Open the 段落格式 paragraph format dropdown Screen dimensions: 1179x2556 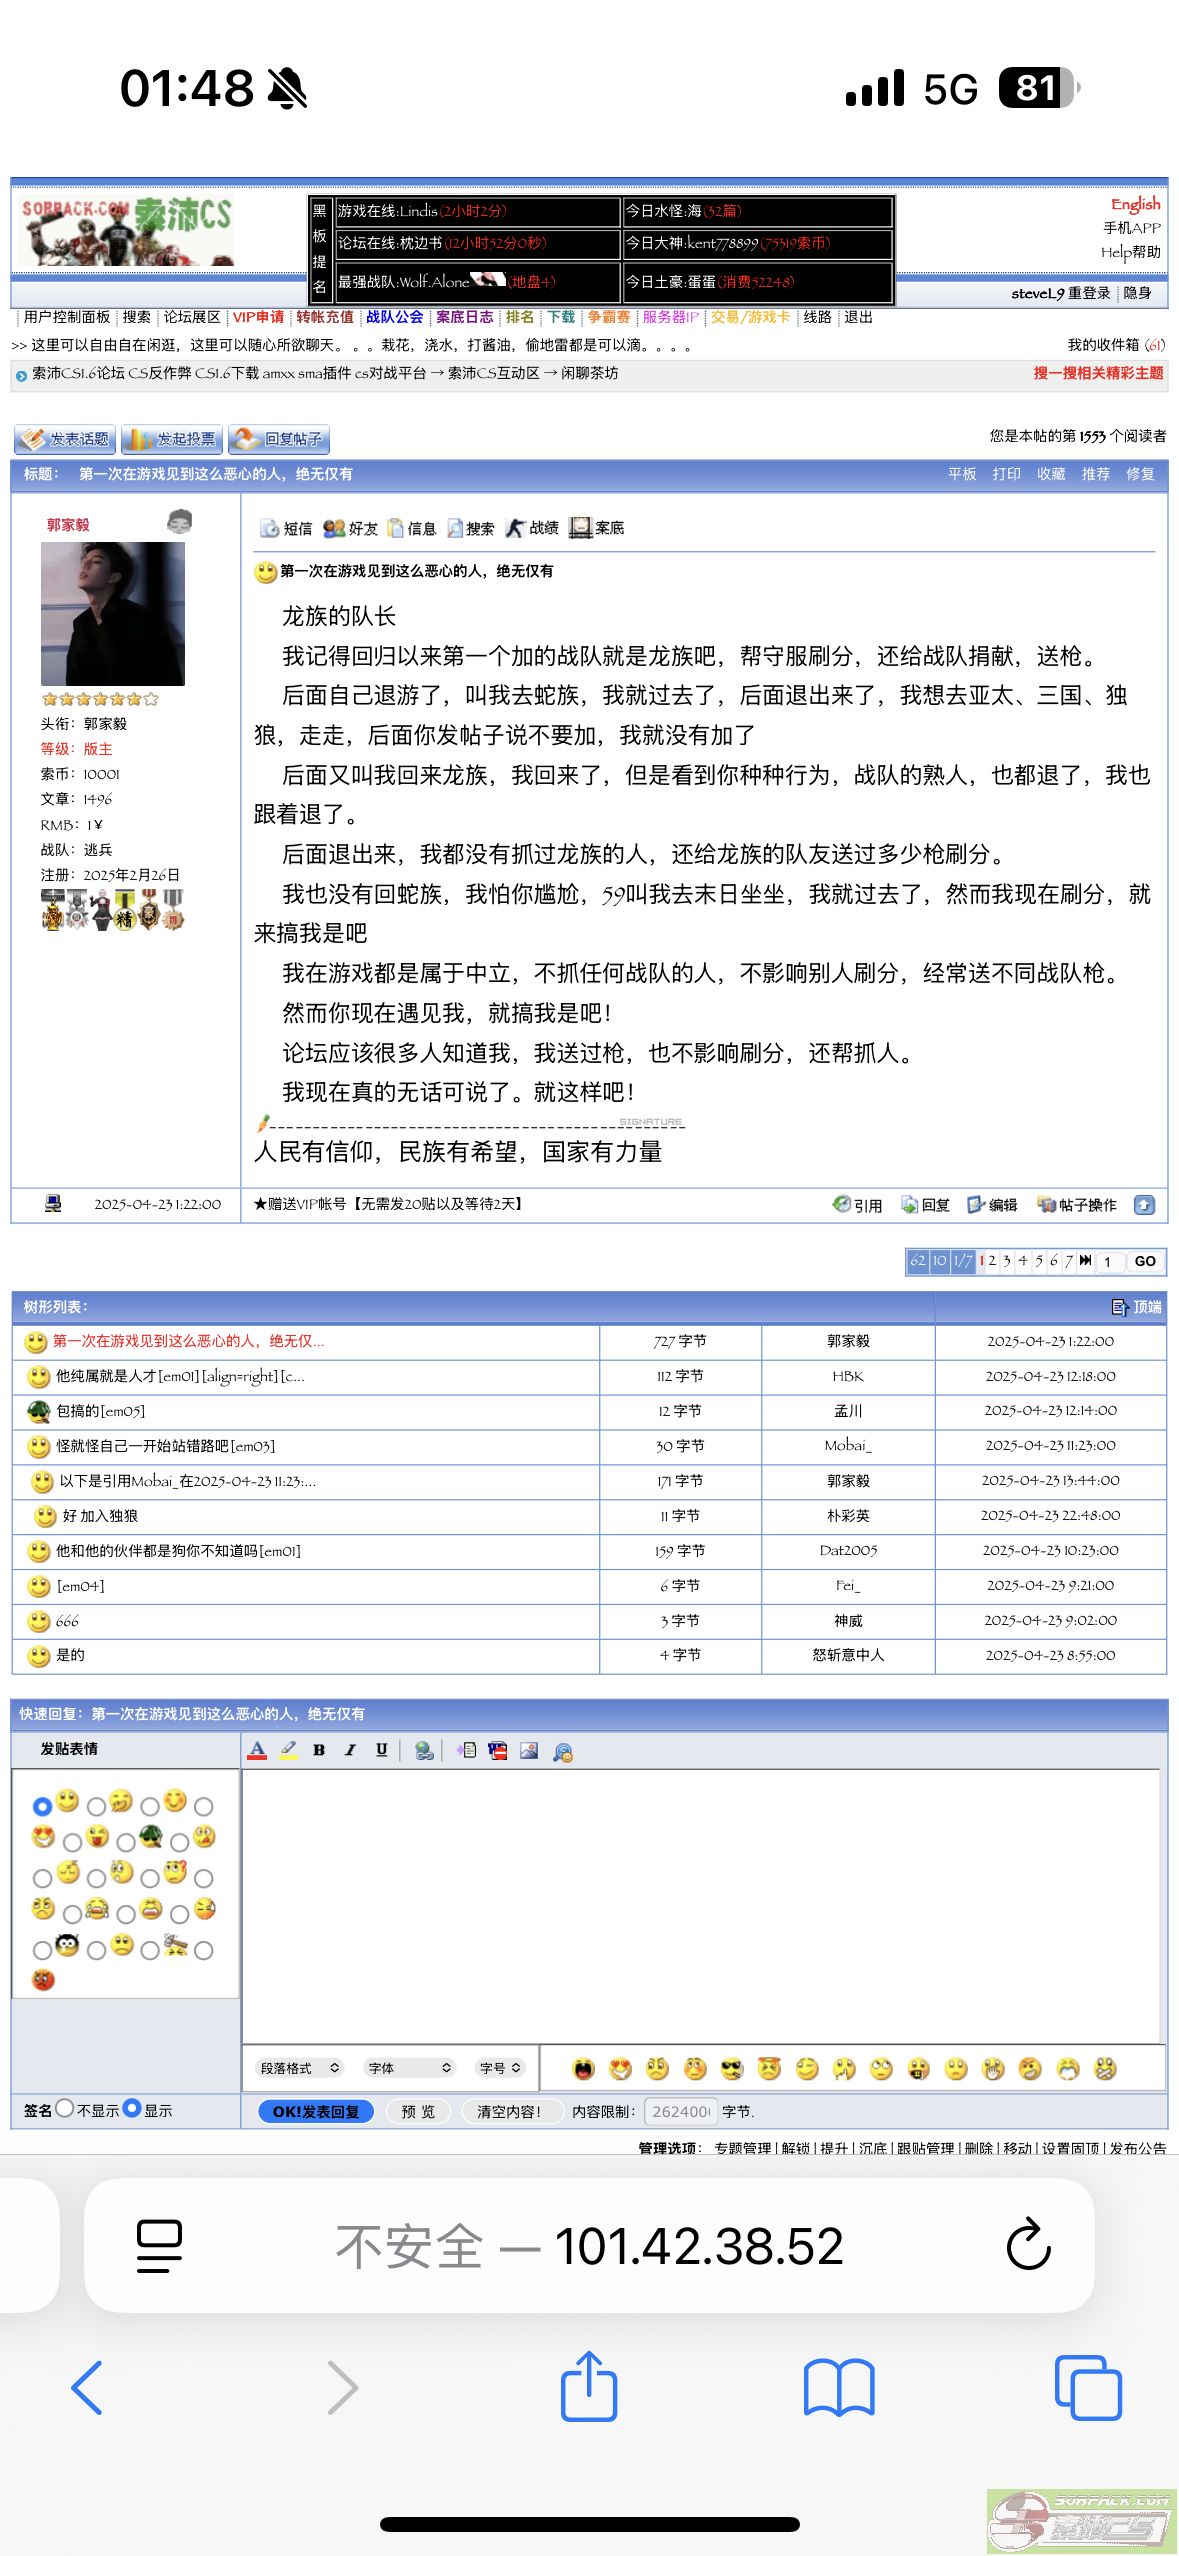[299, 2068]
